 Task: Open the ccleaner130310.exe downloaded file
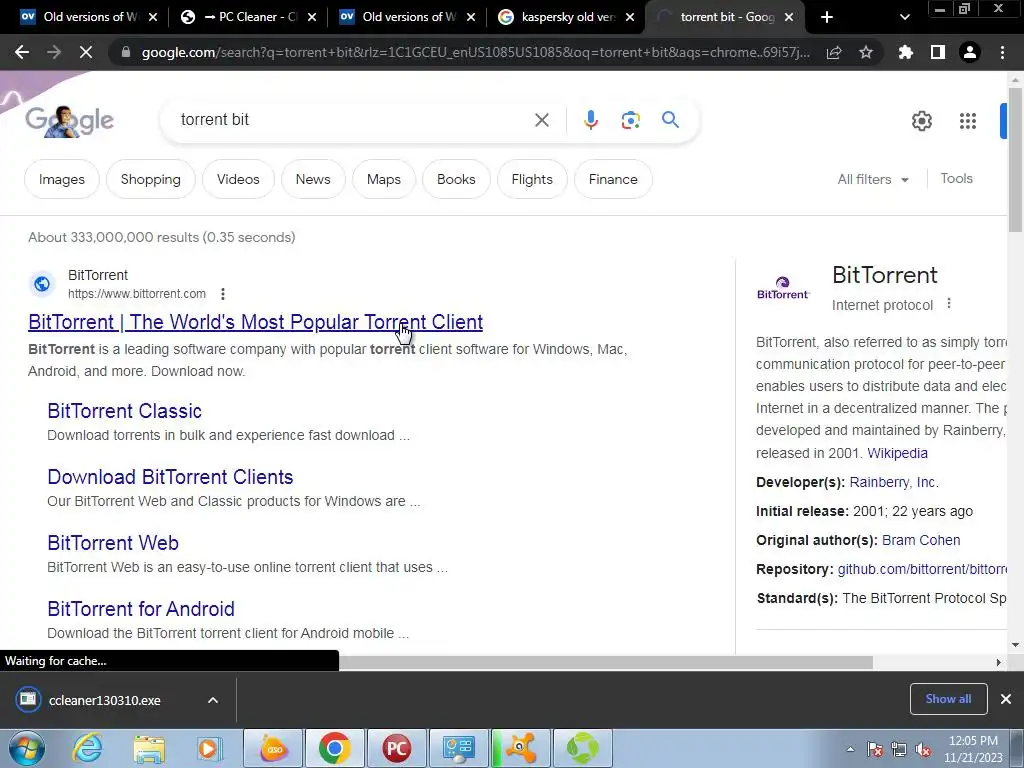click(104, 700)
